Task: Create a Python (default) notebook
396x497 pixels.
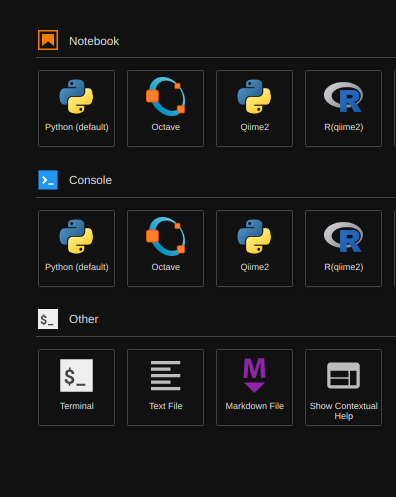Action: pos(76,108)
